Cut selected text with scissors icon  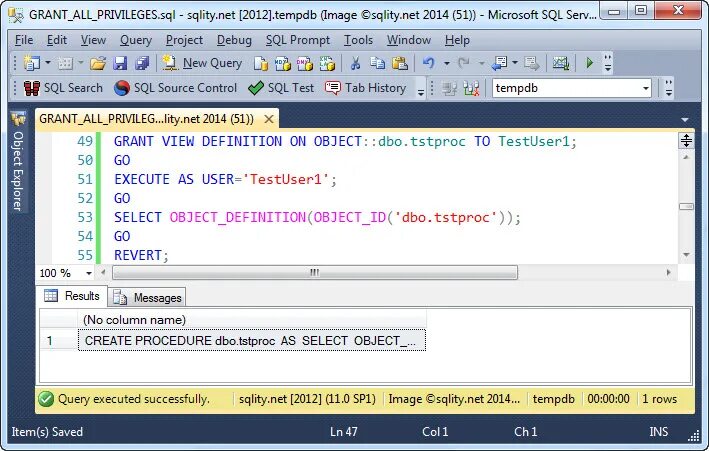pos(355,63)
